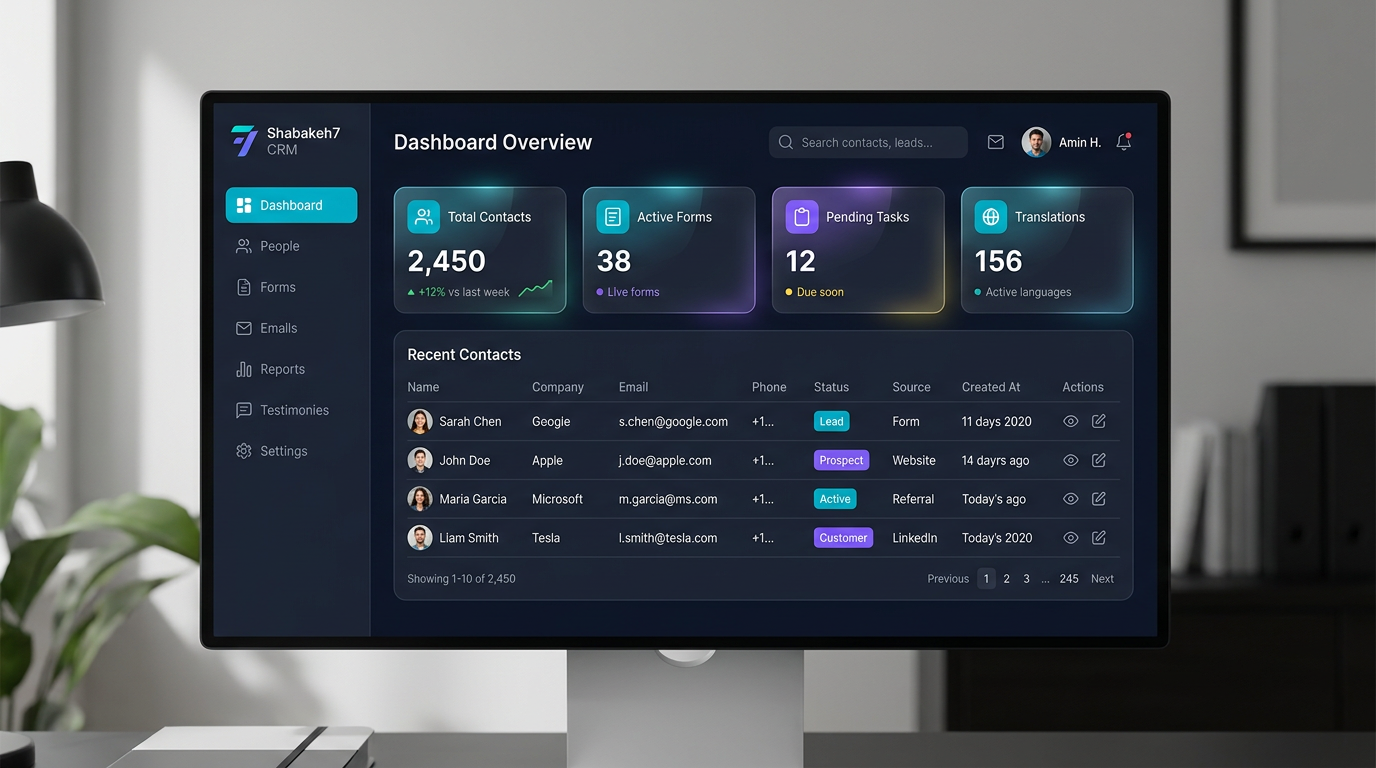Screen dimensions: 1376x768
Task: Toggle visibility of Sarah Chen's record
Action: pyautogui.click(x=1070, y=421)
